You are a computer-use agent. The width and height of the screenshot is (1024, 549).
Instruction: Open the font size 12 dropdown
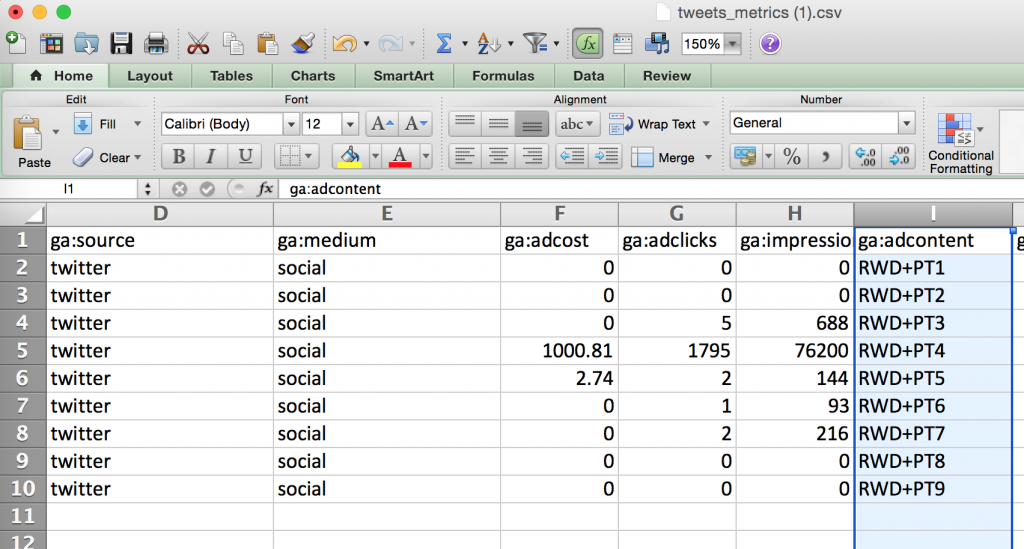tap(351, 124)
